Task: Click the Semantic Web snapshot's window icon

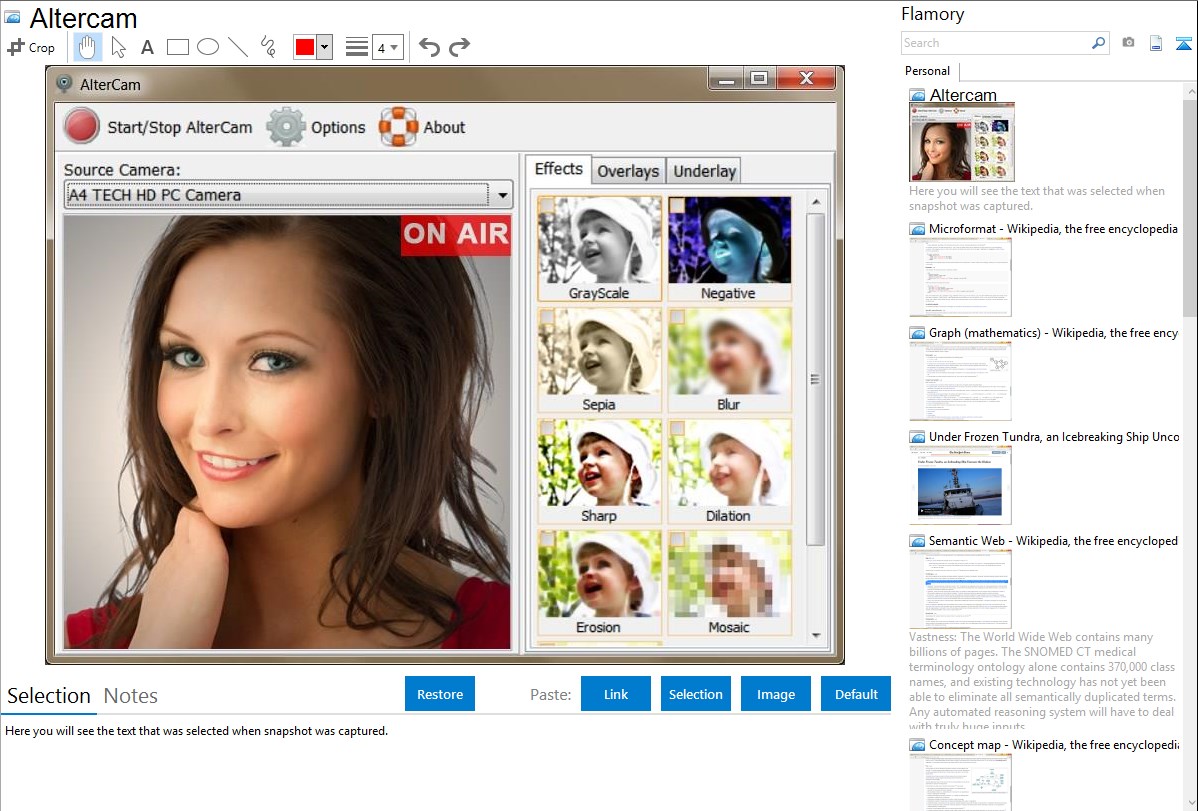Action: coord(917,541)
